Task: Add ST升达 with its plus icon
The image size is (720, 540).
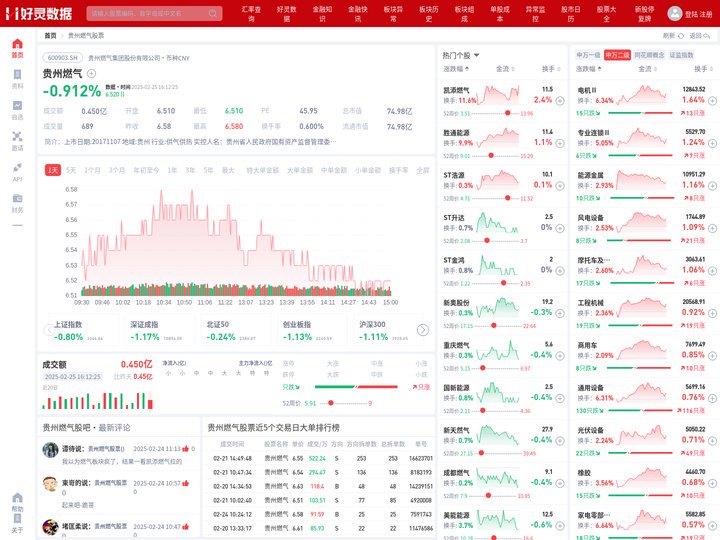Action: pos(560,228)
